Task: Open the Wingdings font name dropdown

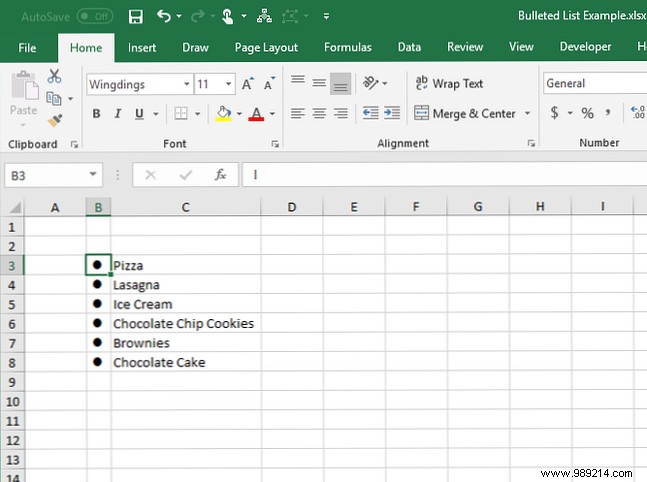Action: (187, 84)
